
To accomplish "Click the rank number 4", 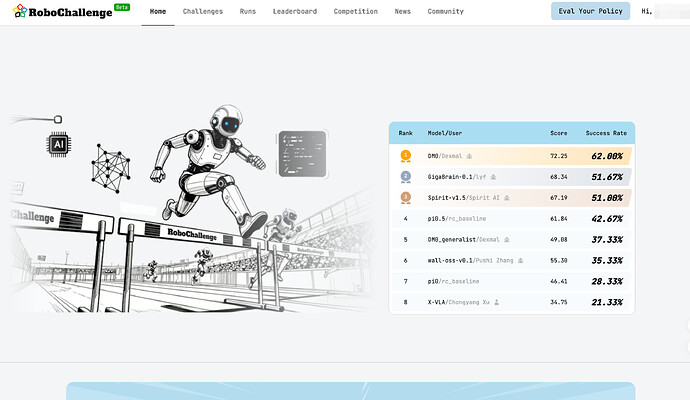I will 406,219.
